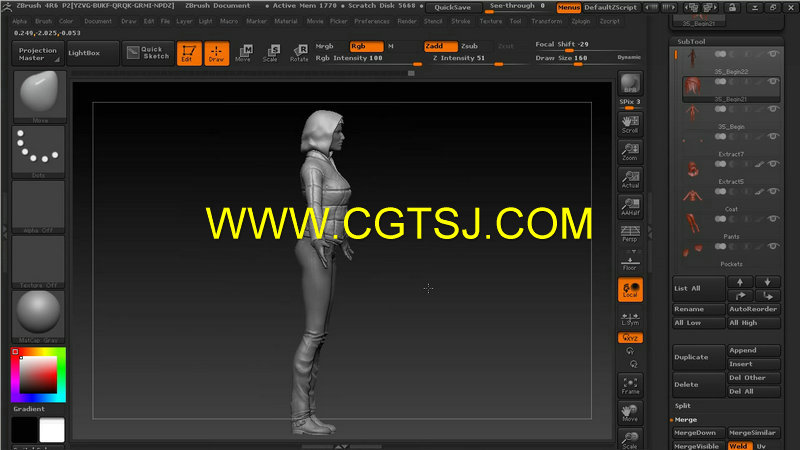Toggle Perspective (Persp) view

point(630,234)
